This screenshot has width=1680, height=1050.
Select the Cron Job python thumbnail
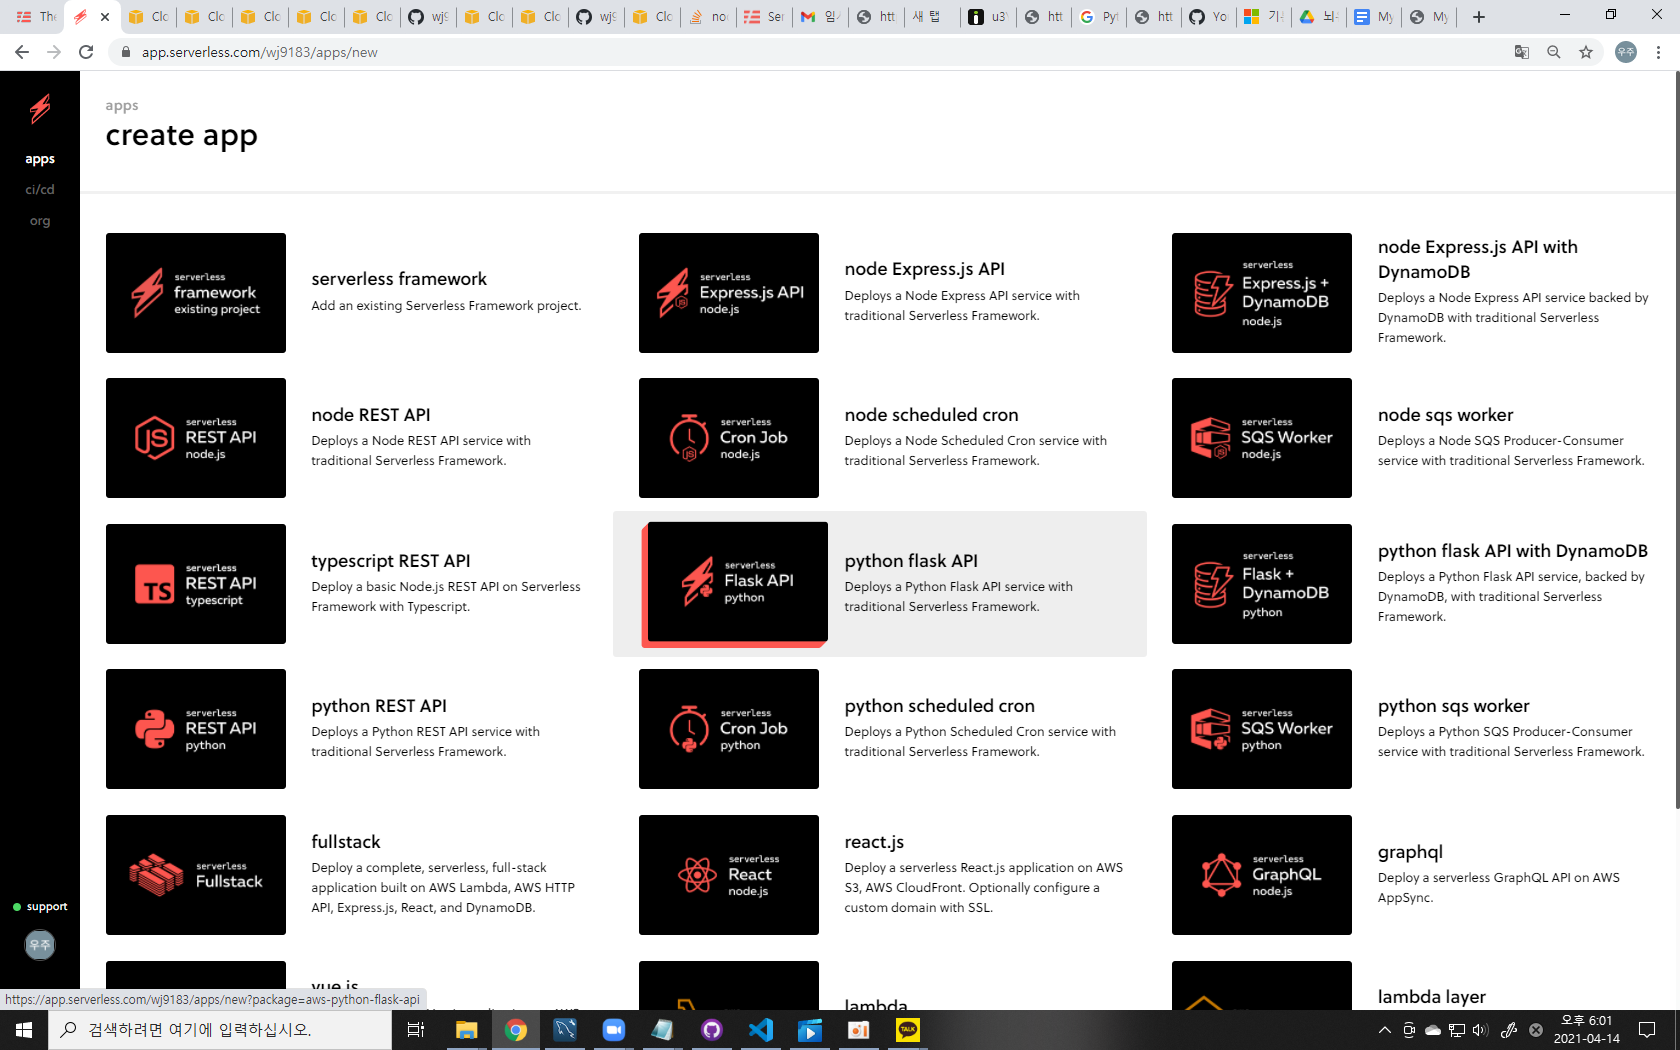729,729
